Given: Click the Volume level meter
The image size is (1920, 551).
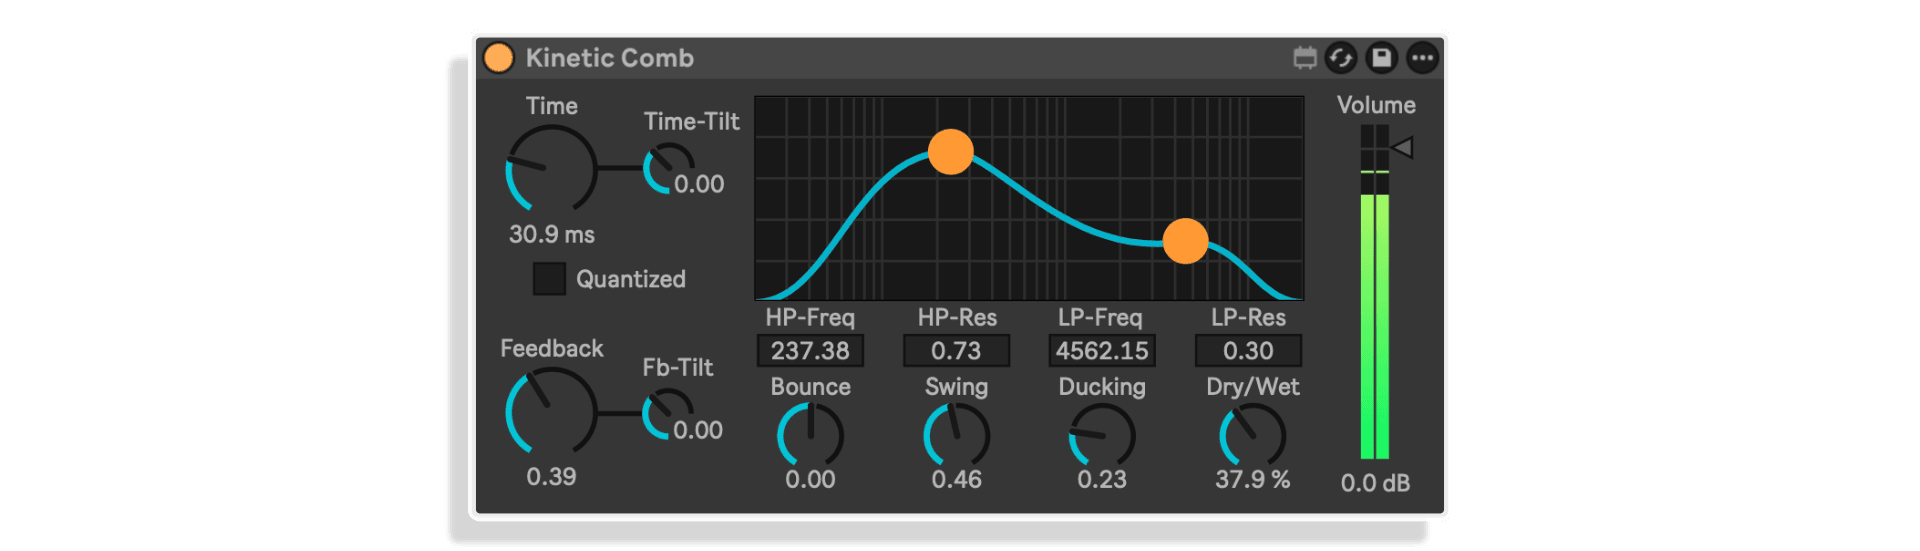Looking at the screenshot, I should click(x=1375, y=292).
